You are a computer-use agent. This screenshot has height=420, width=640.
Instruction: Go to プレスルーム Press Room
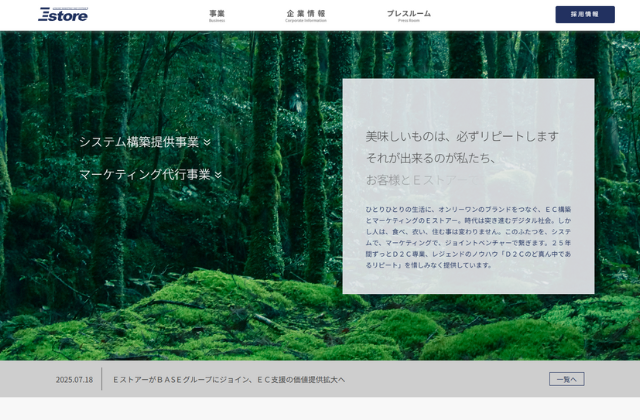[x=408, y=15]
